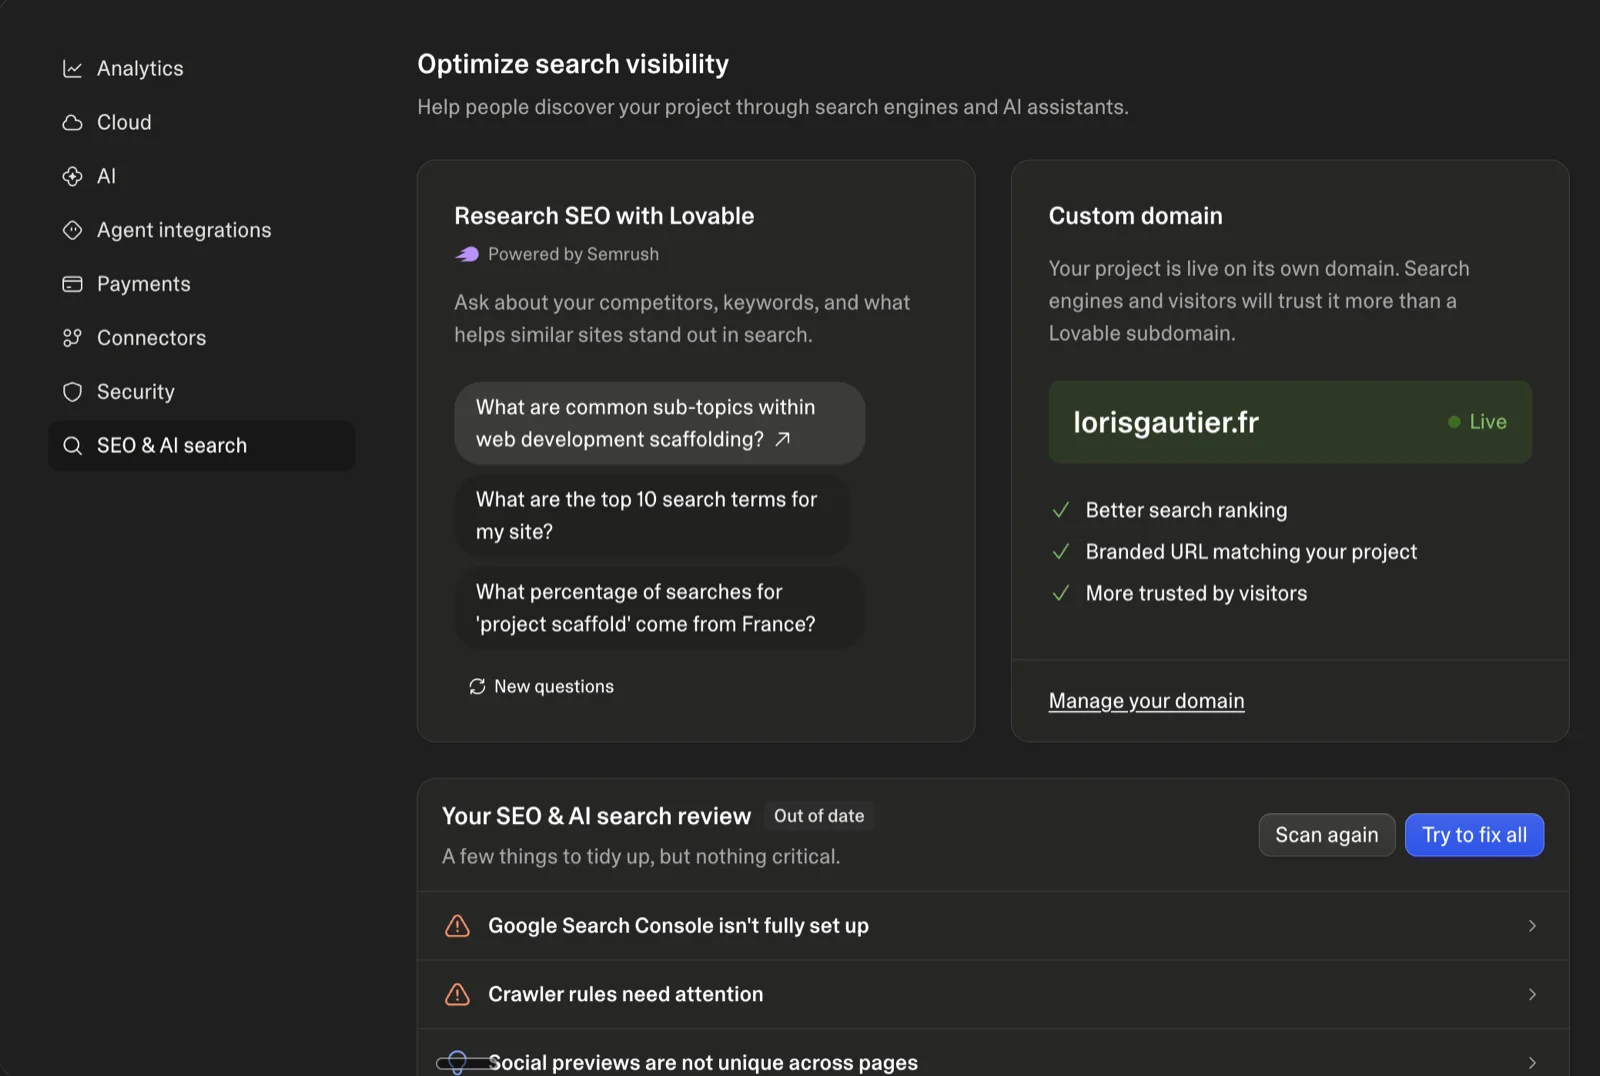
Task: Click Powered by Semrush text
Action: pyautogui.click(x=573, y=254)
